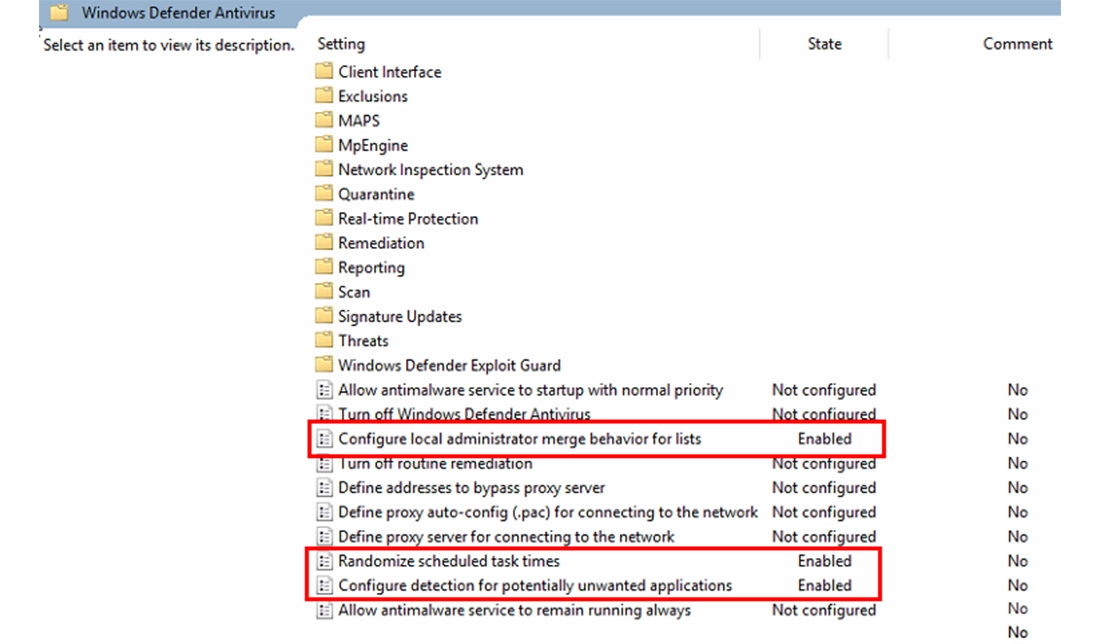This screenshot has height=644, width=1100.
Task: Click the State column header
Action: (824, 44)
